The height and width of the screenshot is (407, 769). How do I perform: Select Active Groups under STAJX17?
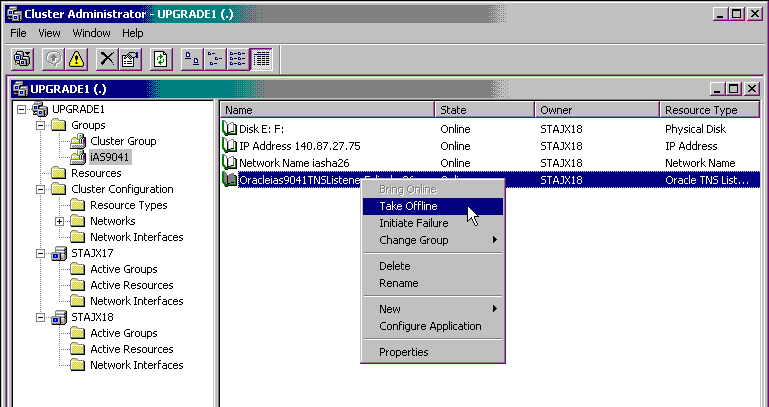click(x=124, y=269)
